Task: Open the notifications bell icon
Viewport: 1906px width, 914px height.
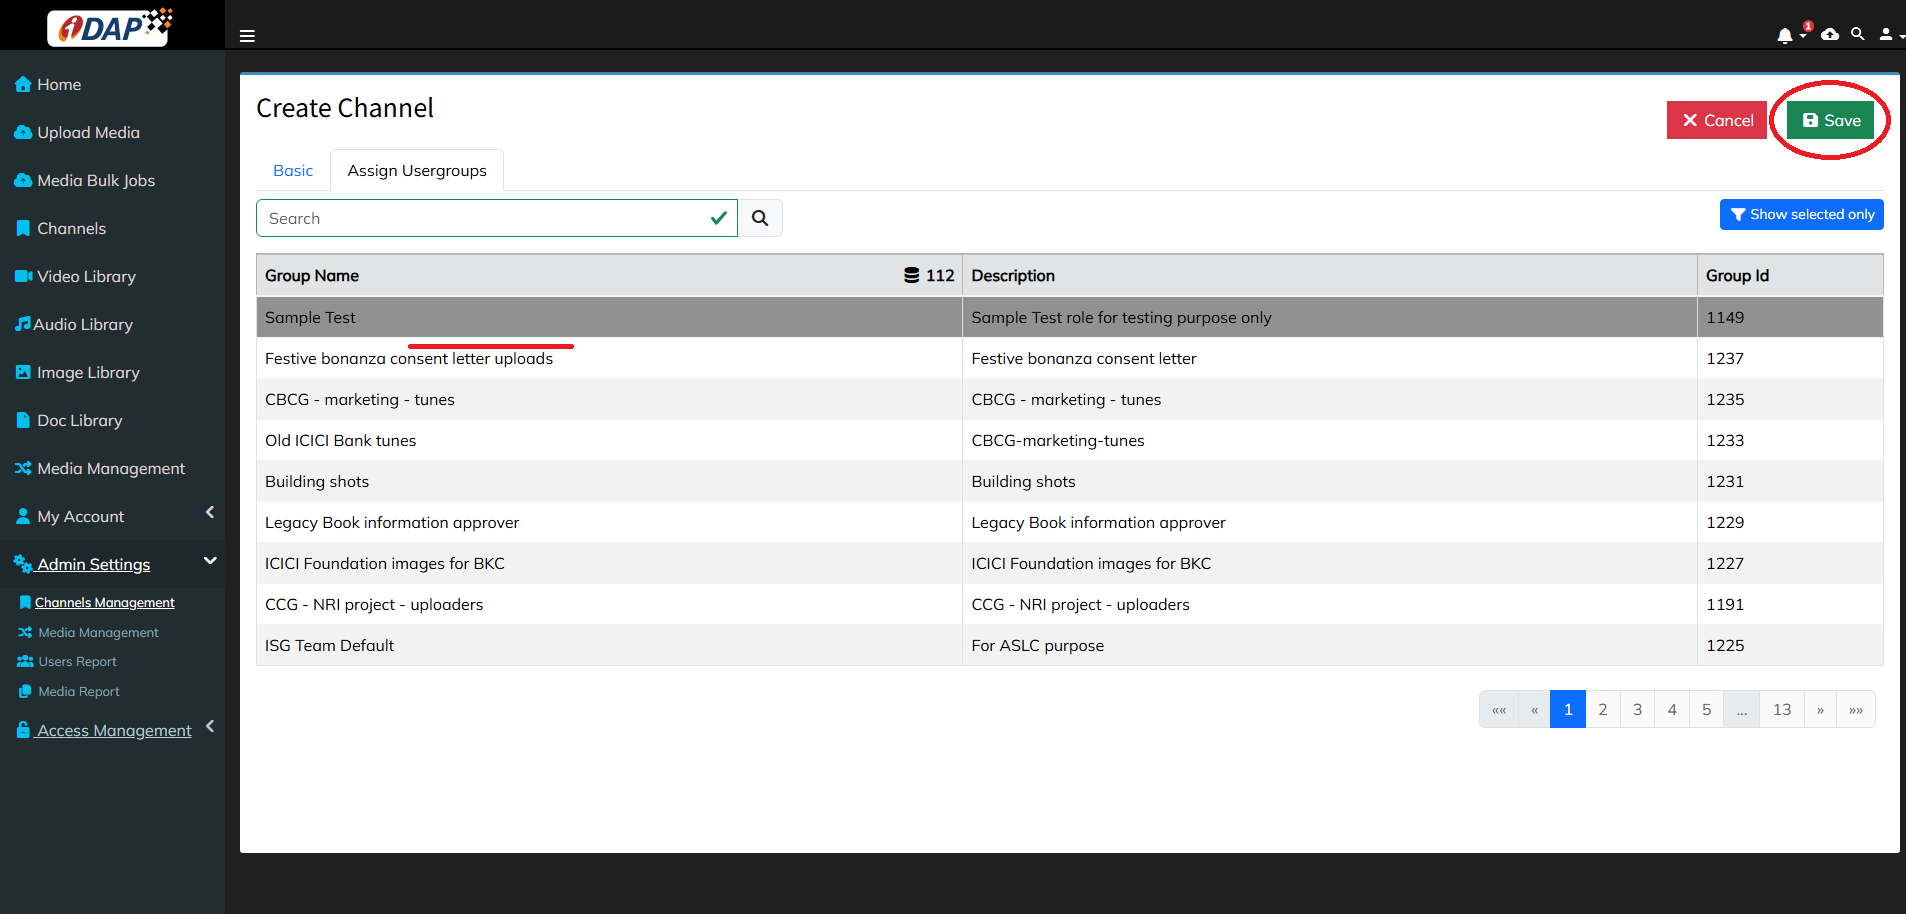Action: pos(1785,35)
